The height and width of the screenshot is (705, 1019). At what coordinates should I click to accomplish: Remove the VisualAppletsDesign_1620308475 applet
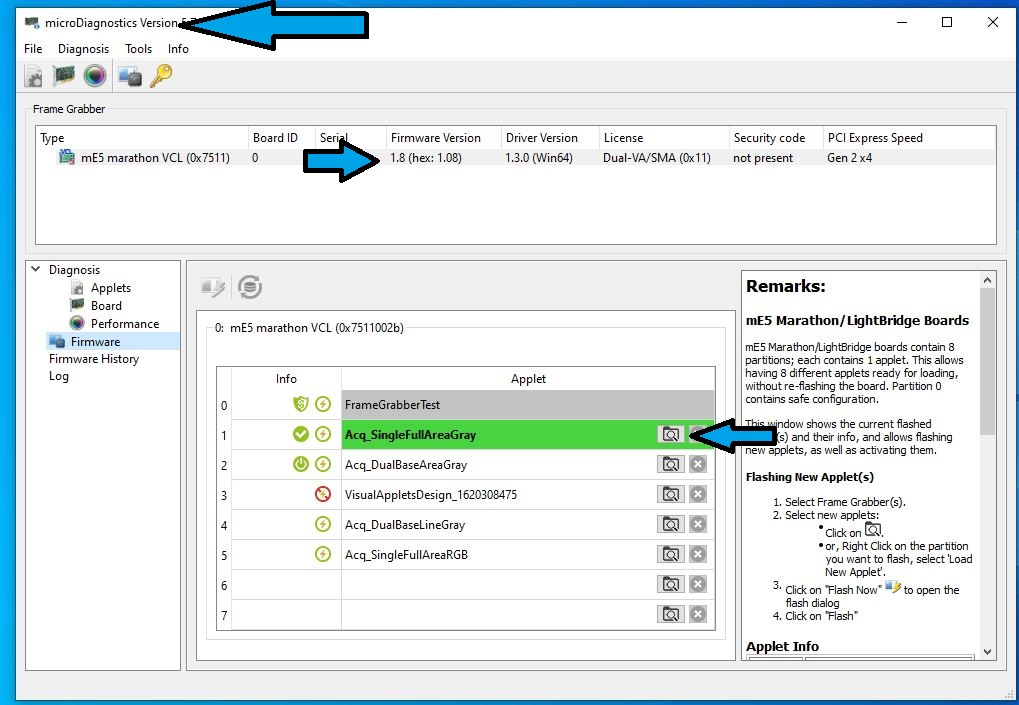pyautogui.click(x=698, y=494)
